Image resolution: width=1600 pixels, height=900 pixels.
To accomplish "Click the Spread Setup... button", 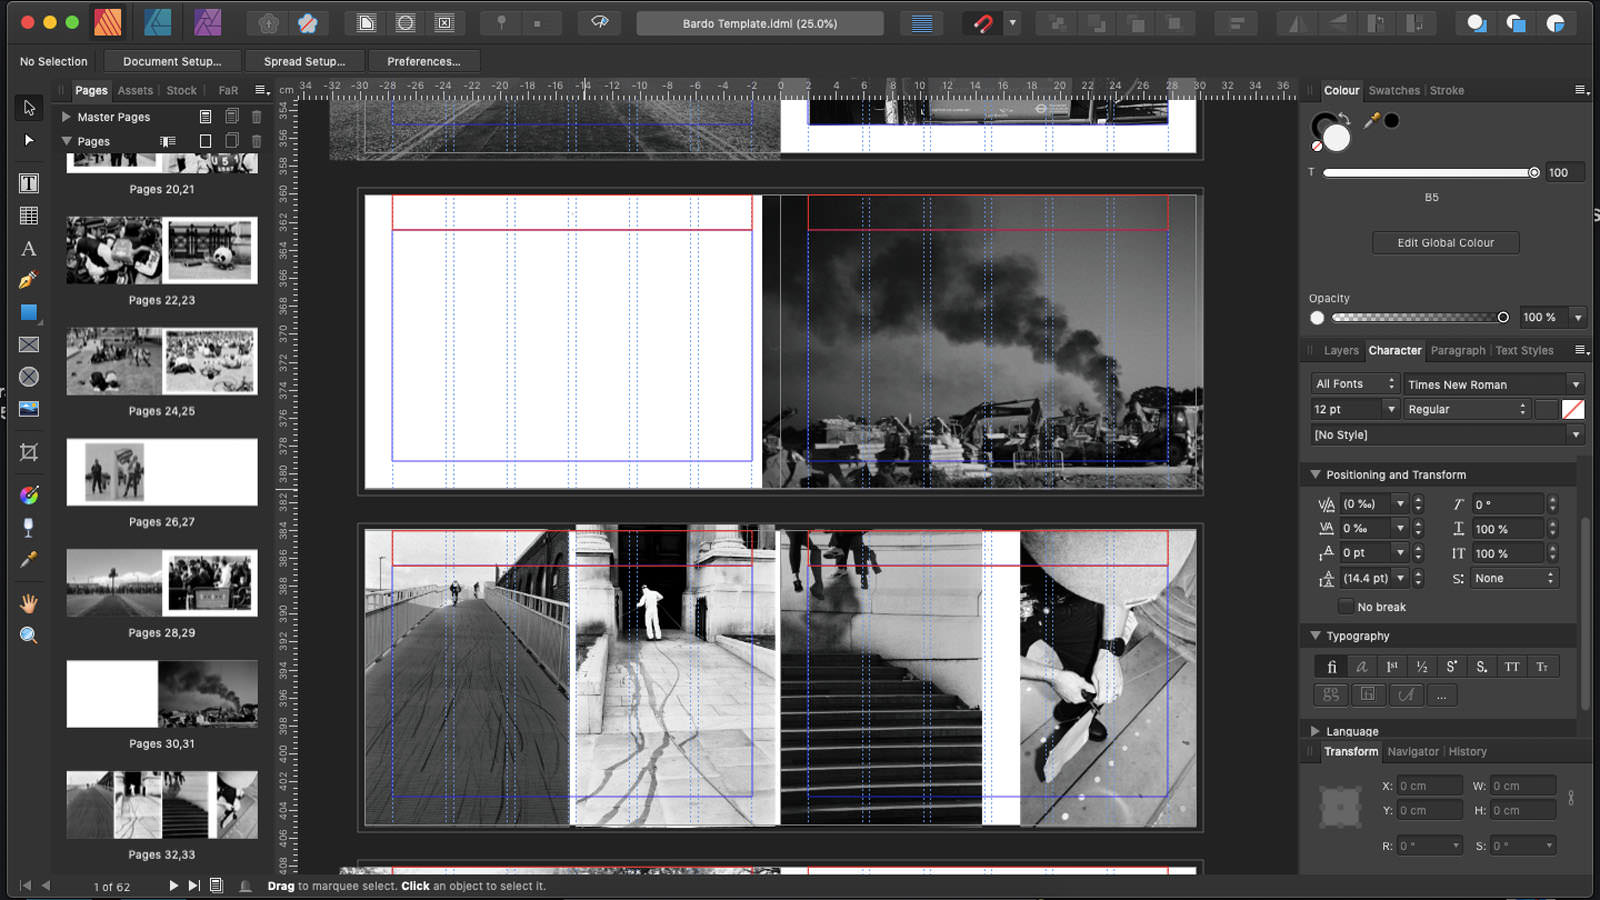I will tap(304, 61).
